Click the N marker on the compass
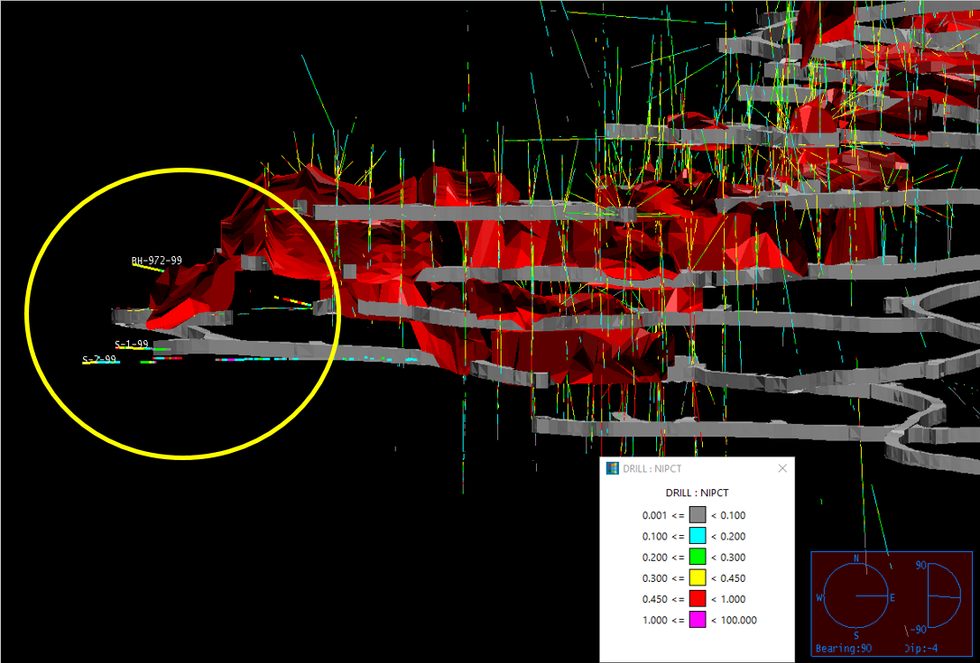This screenshot has width=980, height=663. point(856,558)
